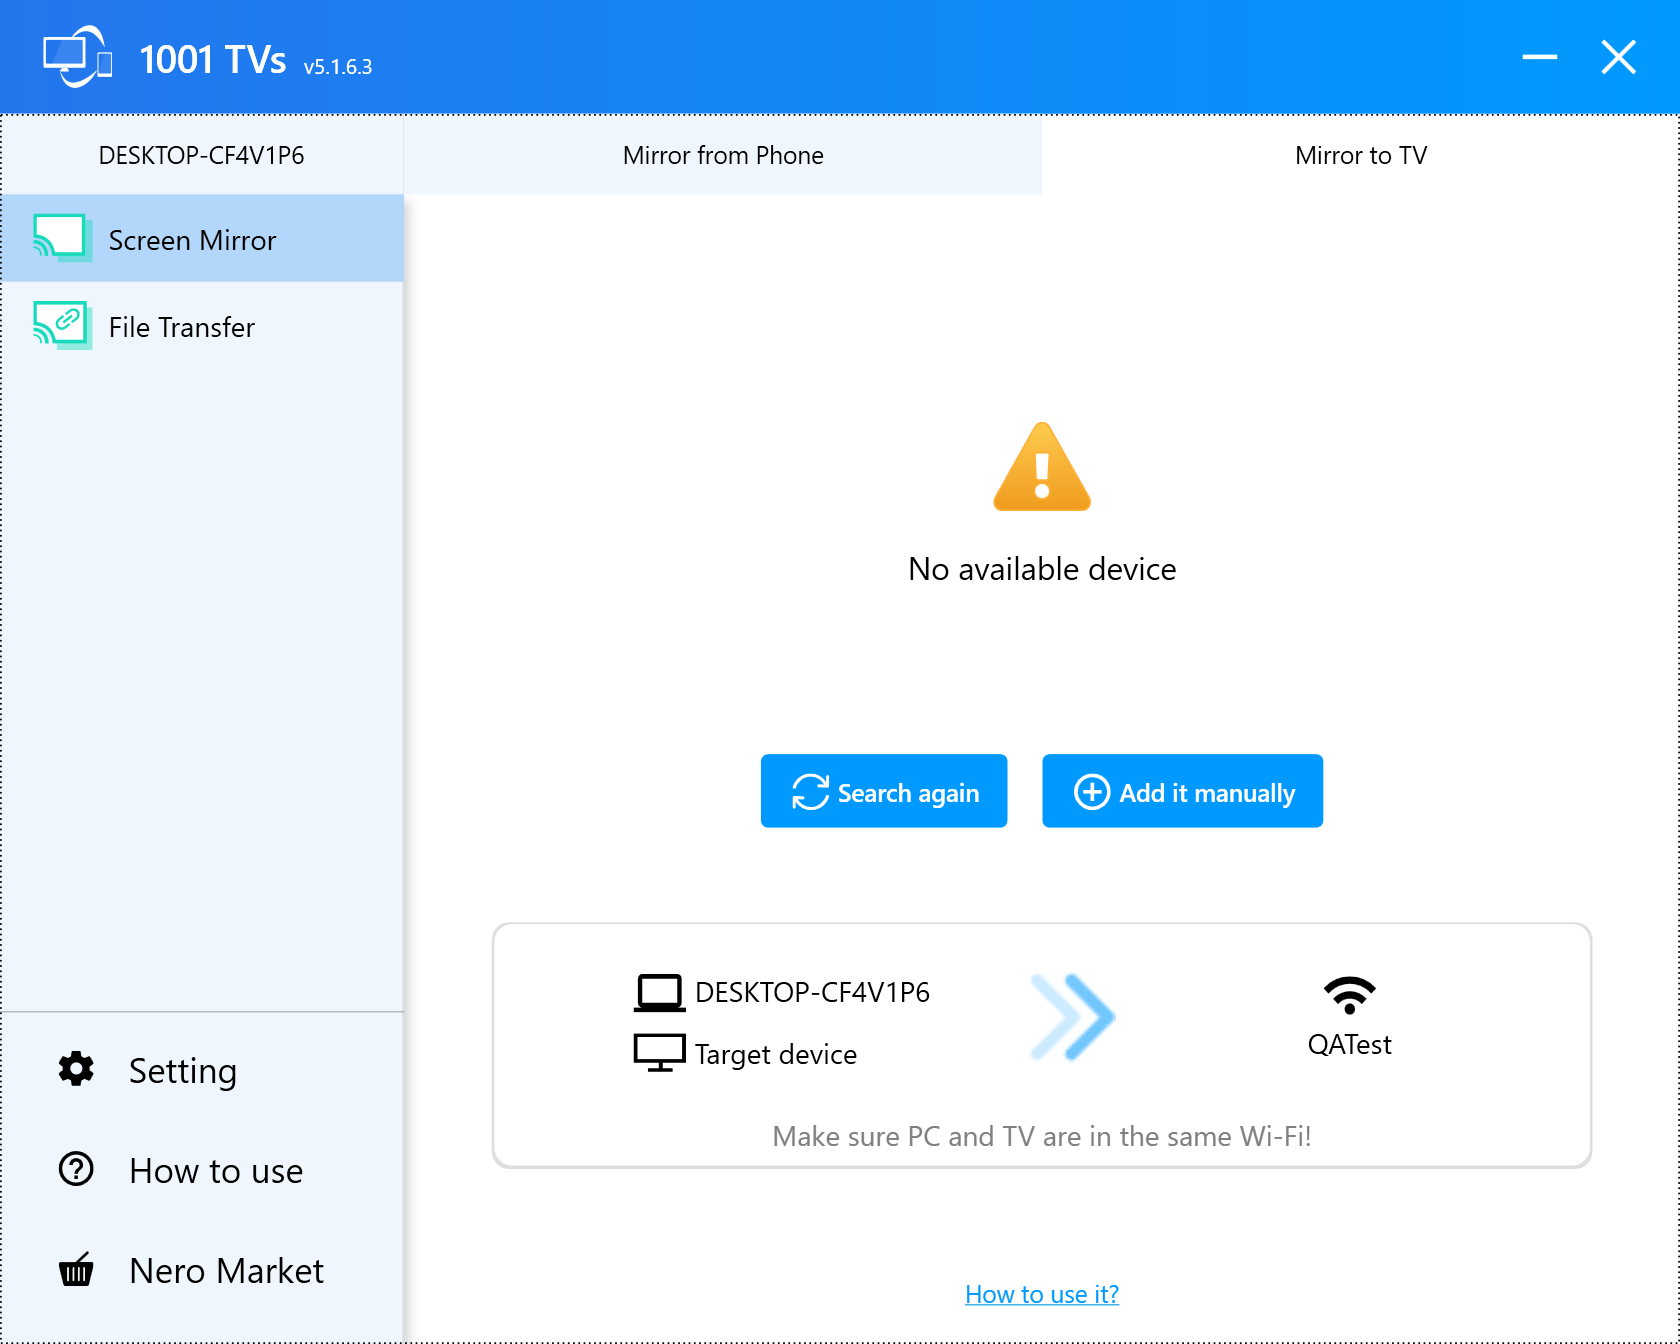Click the double chevron arrow icon
This screenshot has width=1680, height=1344.
(x=1073, y=1017)
